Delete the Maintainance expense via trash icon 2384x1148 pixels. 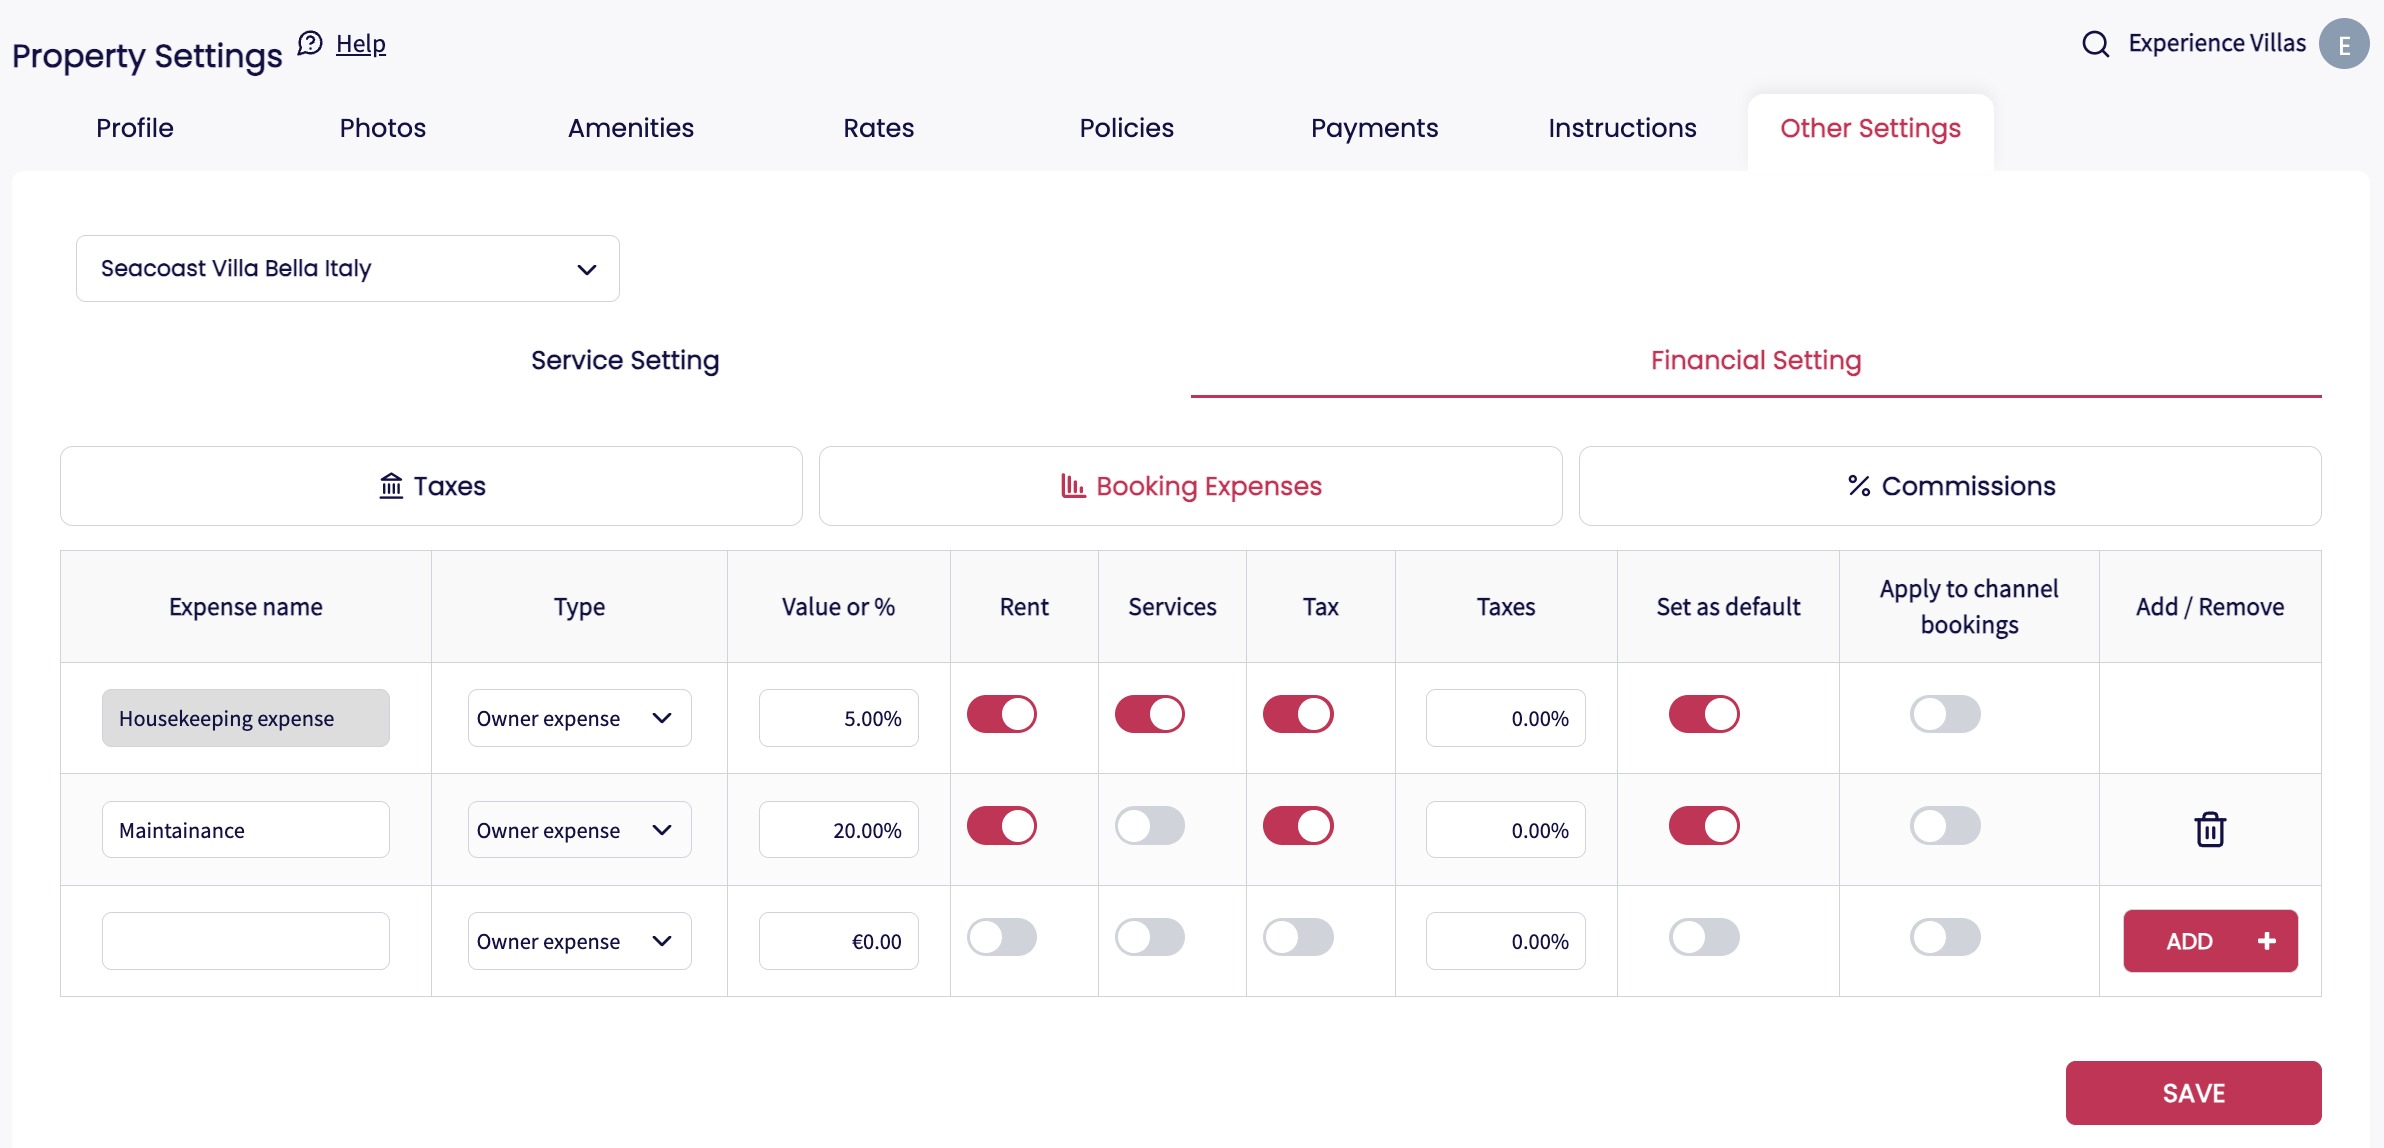click(x=2209, y=829)
